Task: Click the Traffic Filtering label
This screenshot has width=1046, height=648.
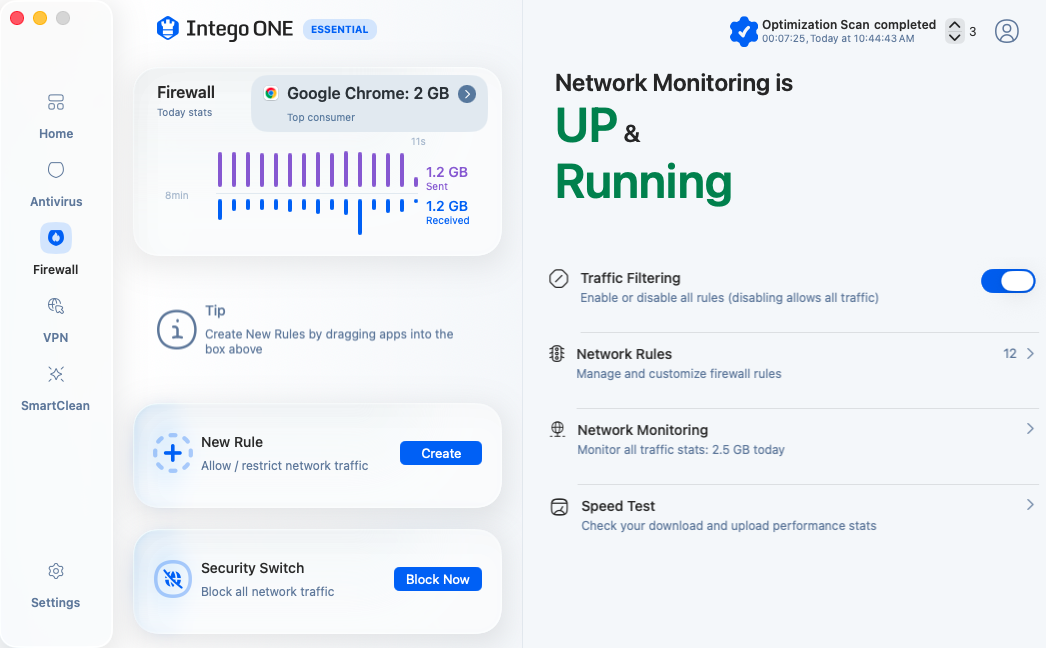Action: pos(630,278)
